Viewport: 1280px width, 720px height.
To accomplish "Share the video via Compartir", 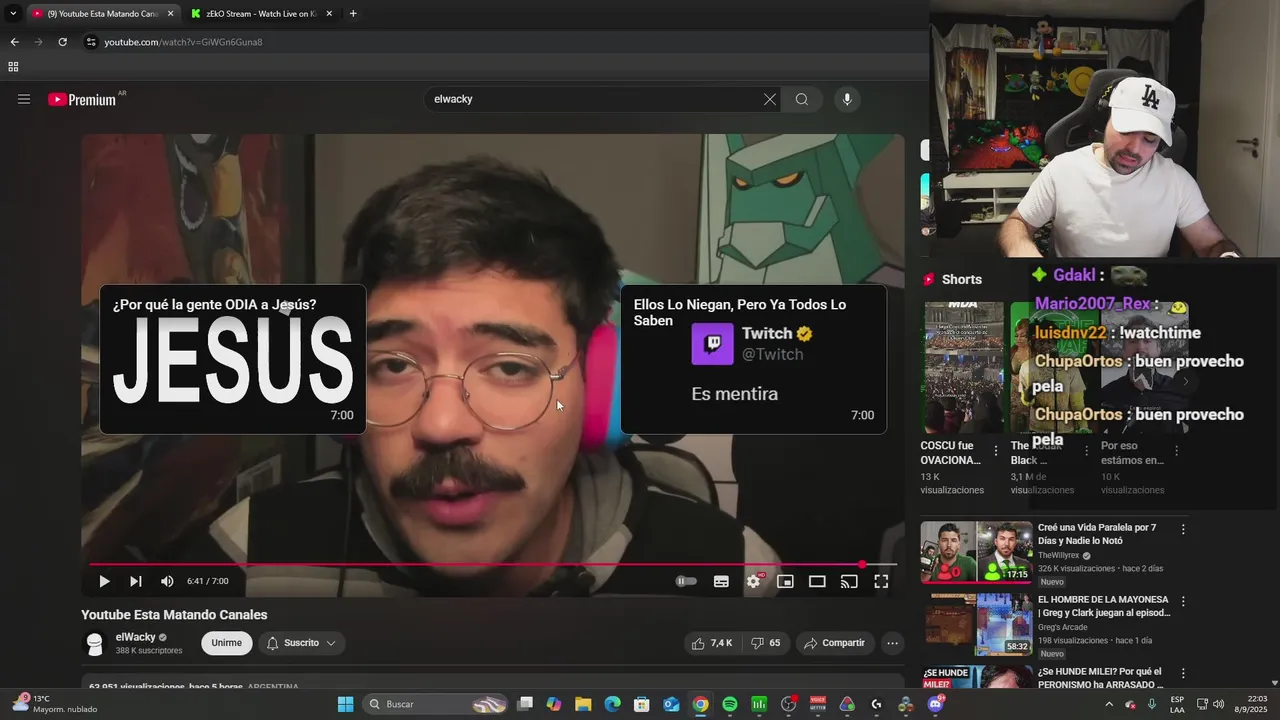I will point(835,643).
